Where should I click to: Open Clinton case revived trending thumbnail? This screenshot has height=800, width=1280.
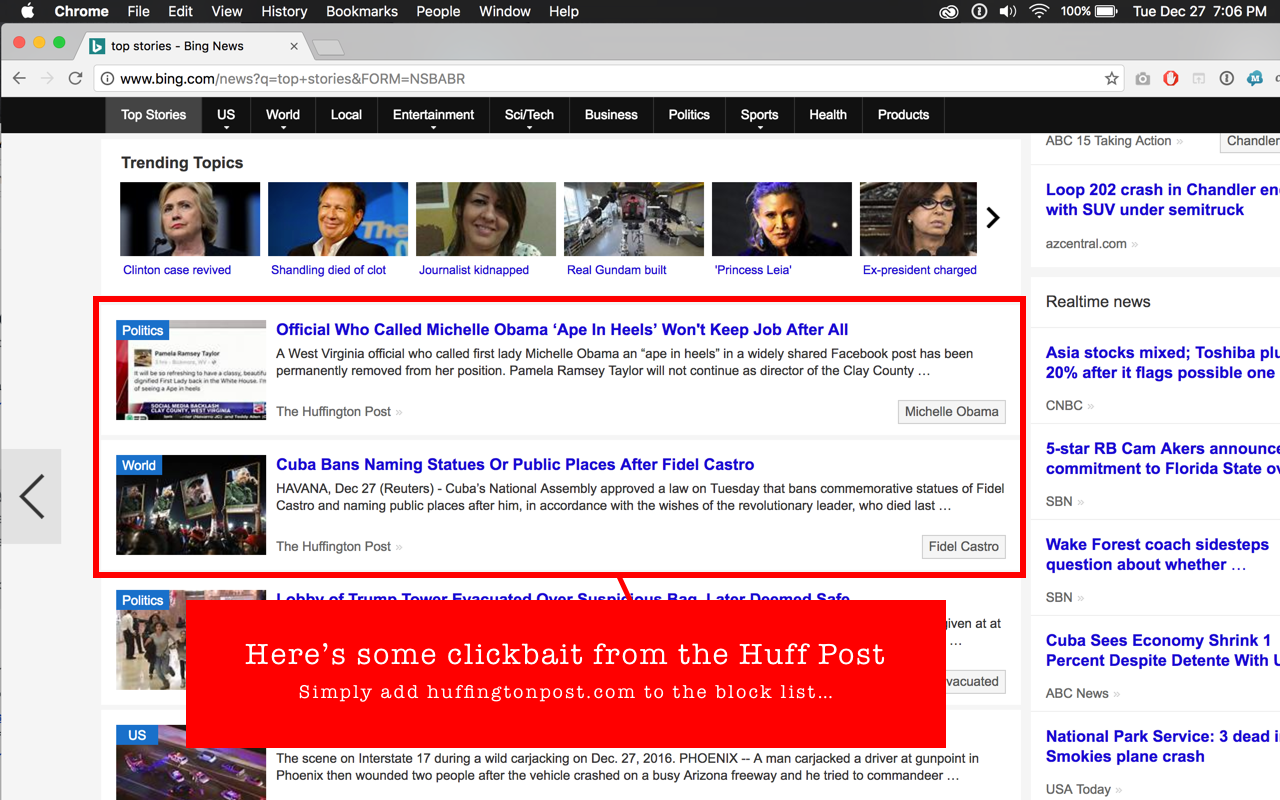click(x=190, y=219)
